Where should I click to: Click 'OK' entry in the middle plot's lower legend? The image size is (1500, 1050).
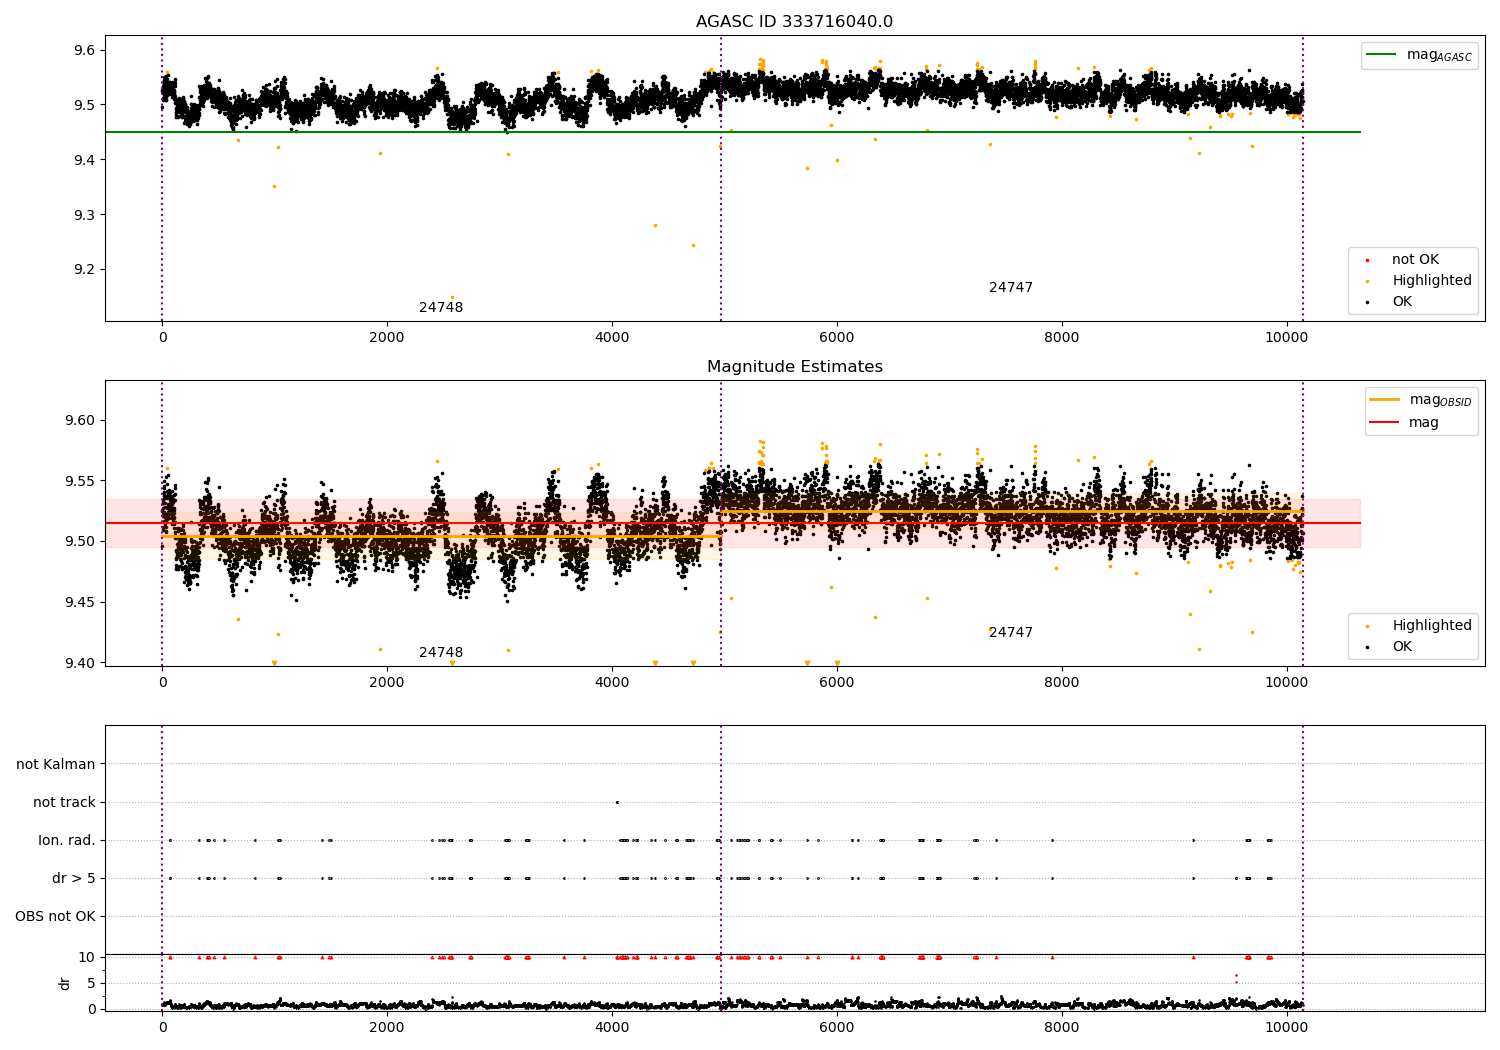(1401, 647)
